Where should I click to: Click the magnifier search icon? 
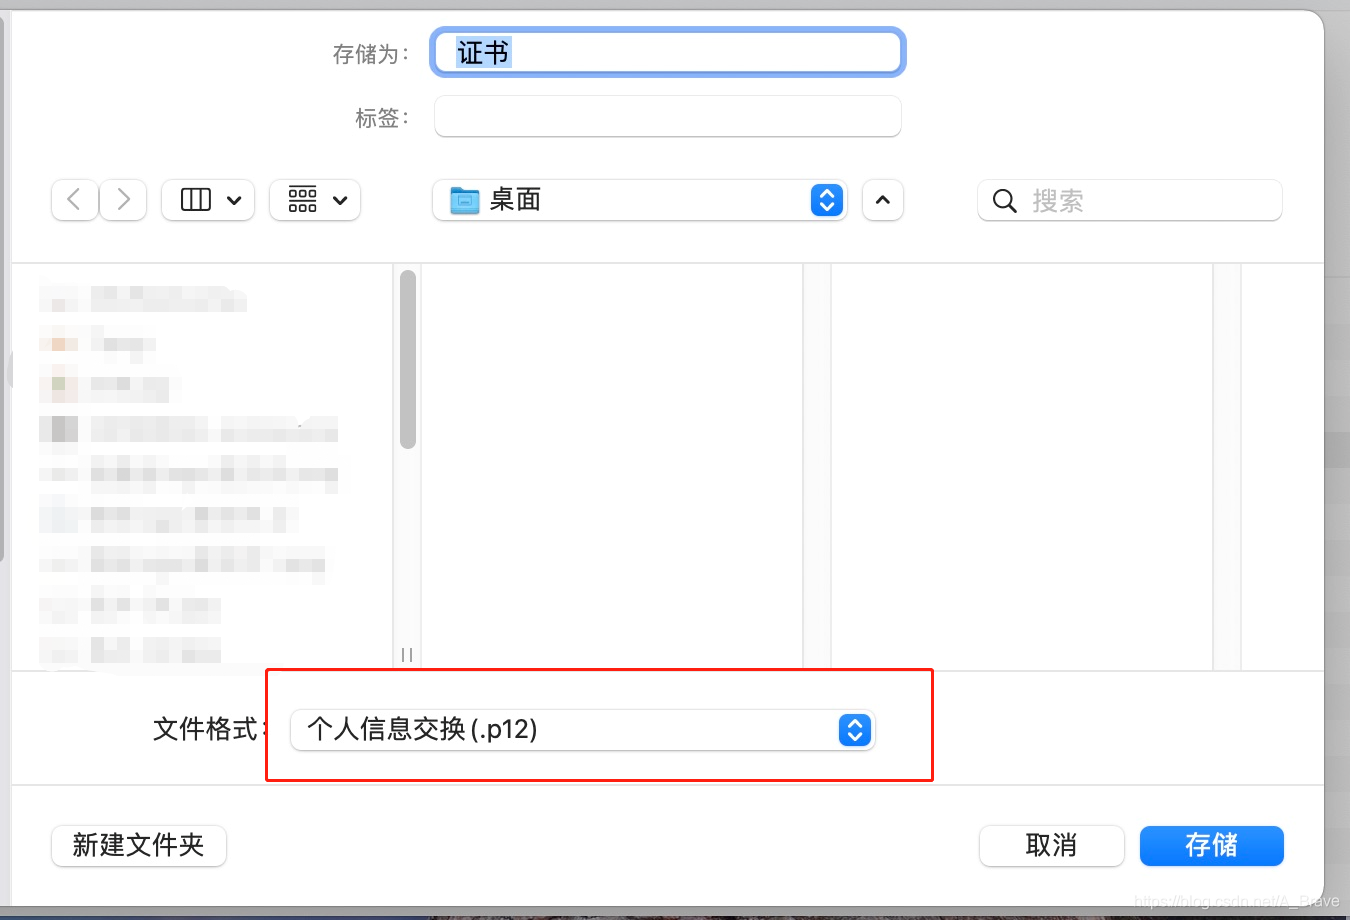(1004, 201)
